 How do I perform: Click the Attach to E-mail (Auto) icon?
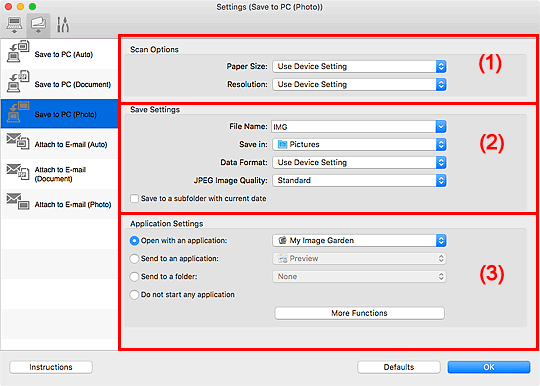(18, 141)
